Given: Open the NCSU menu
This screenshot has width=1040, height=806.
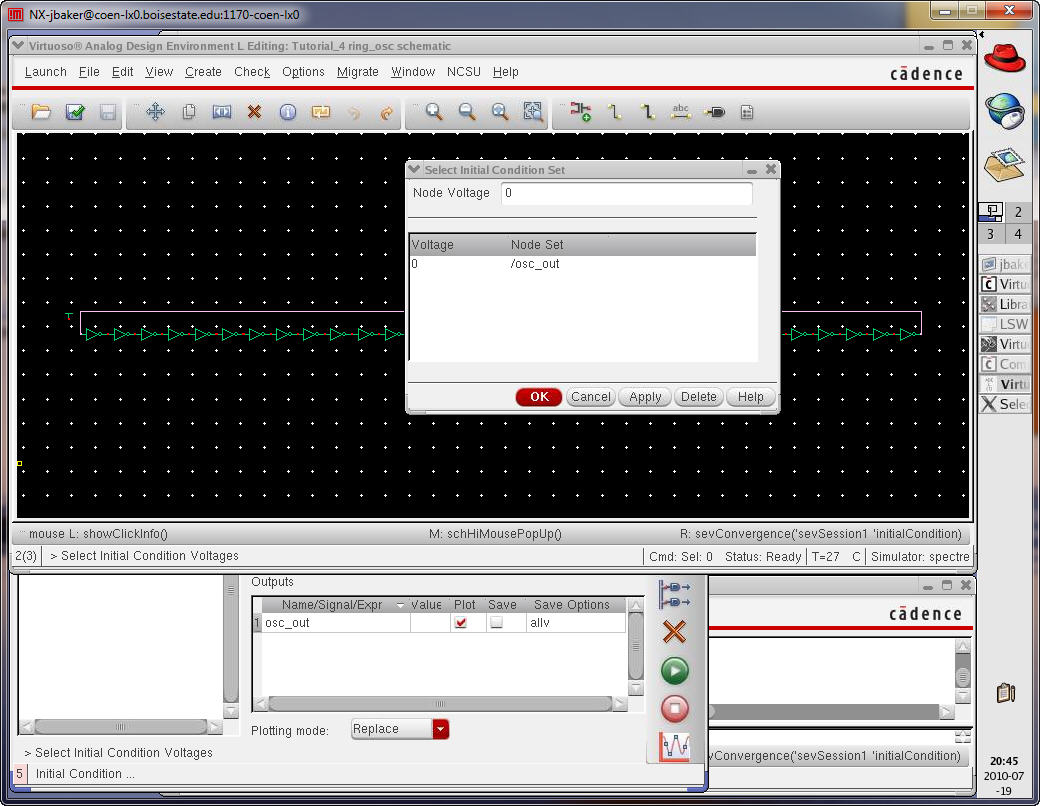Looking at the screenshot, I should click(463, 72).
